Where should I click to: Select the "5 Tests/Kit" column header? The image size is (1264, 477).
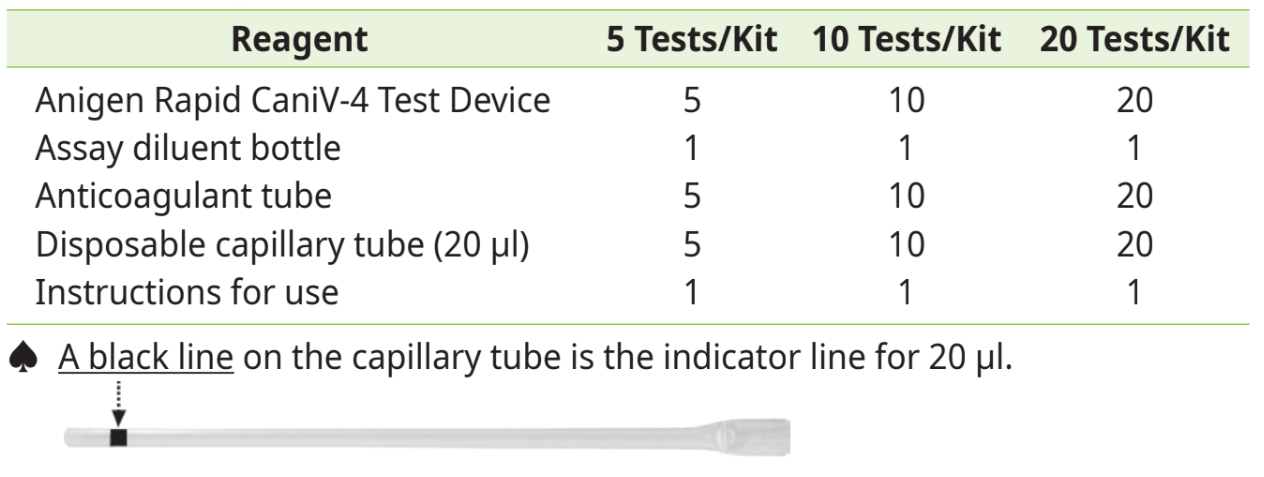pos(692,40)
